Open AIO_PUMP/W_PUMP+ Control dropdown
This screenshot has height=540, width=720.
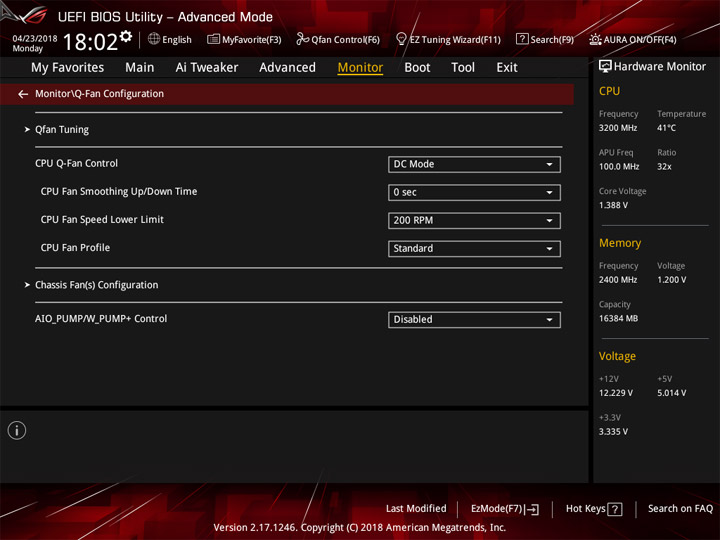[x=474, y=320]
